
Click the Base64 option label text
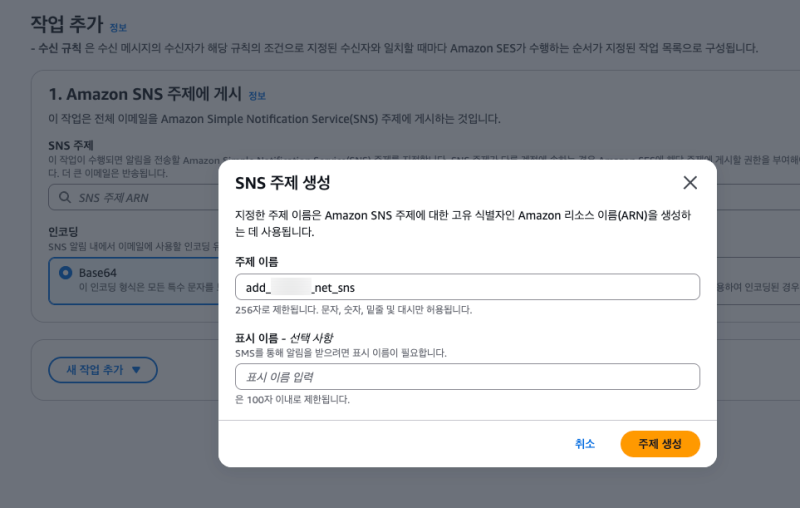point(99,272)
